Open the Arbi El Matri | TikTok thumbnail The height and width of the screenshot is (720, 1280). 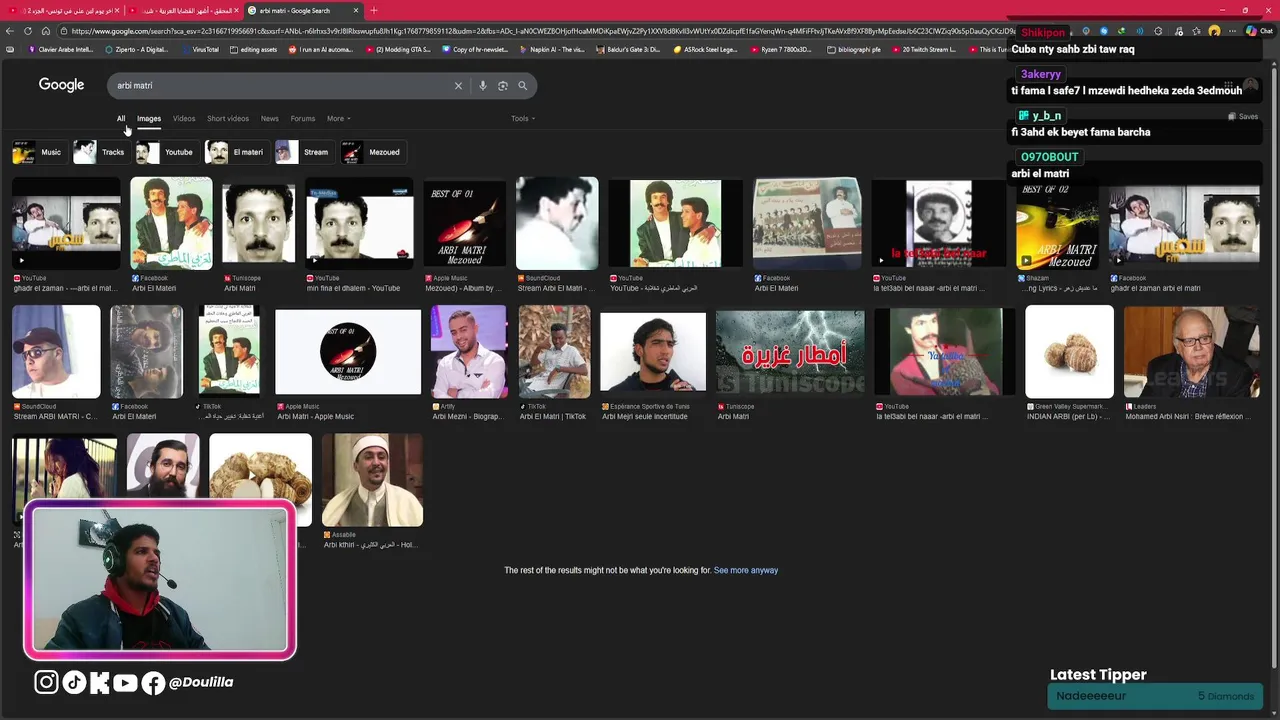pos(554,352)
